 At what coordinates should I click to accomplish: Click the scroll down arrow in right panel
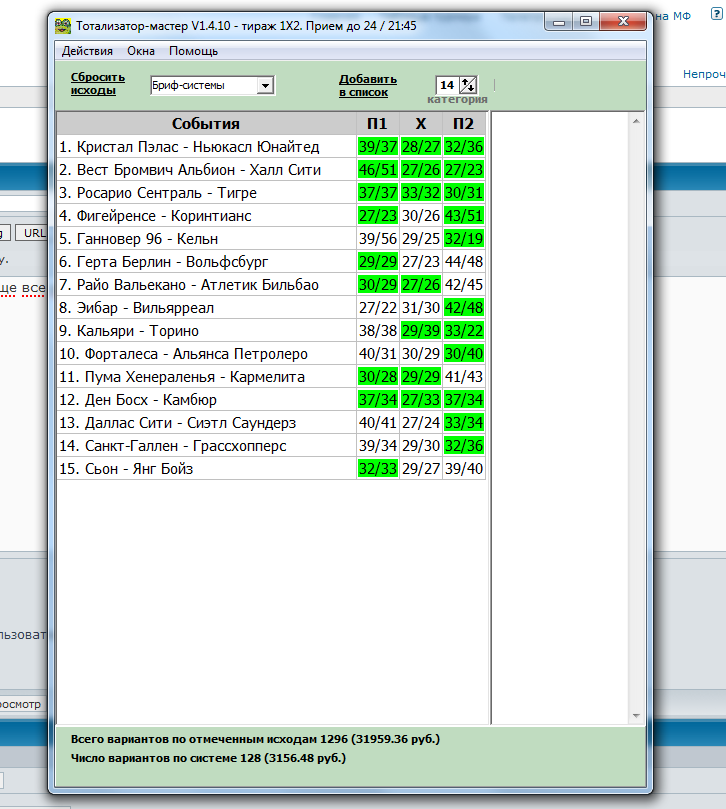click(x=636, y=716)
